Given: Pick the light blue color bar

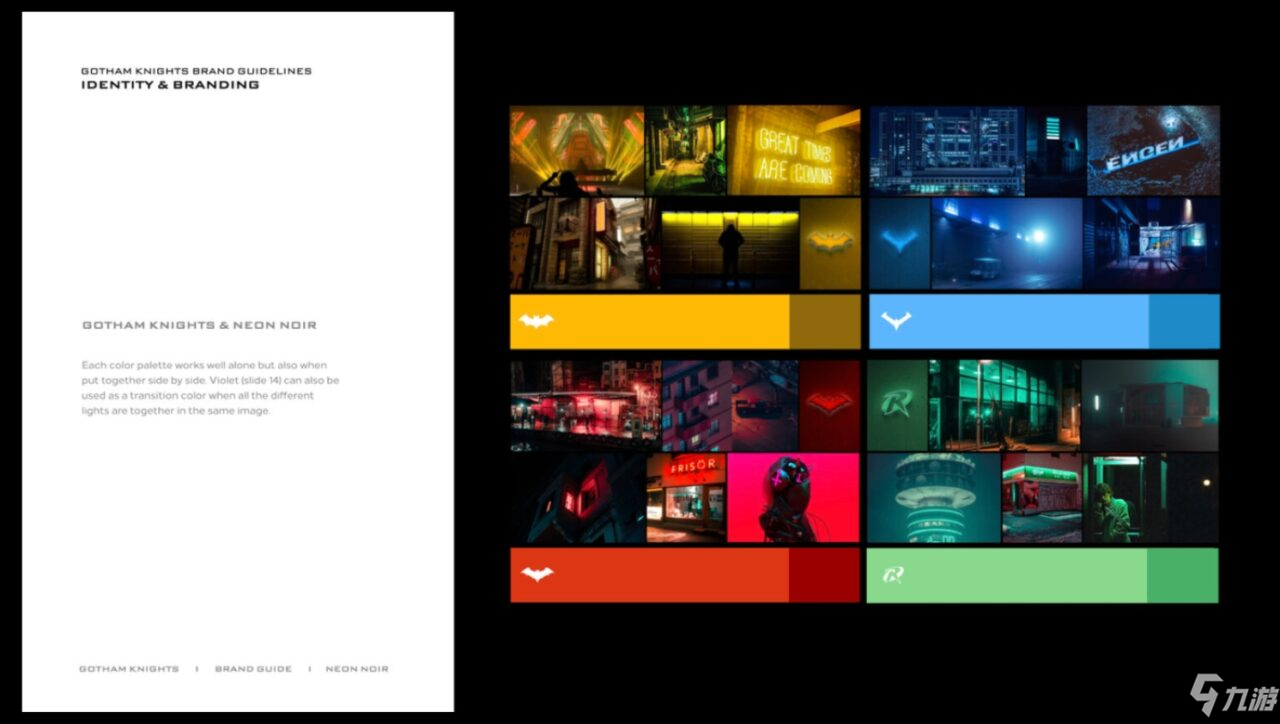Looking at the screenshot, I should click(1009, 321).
